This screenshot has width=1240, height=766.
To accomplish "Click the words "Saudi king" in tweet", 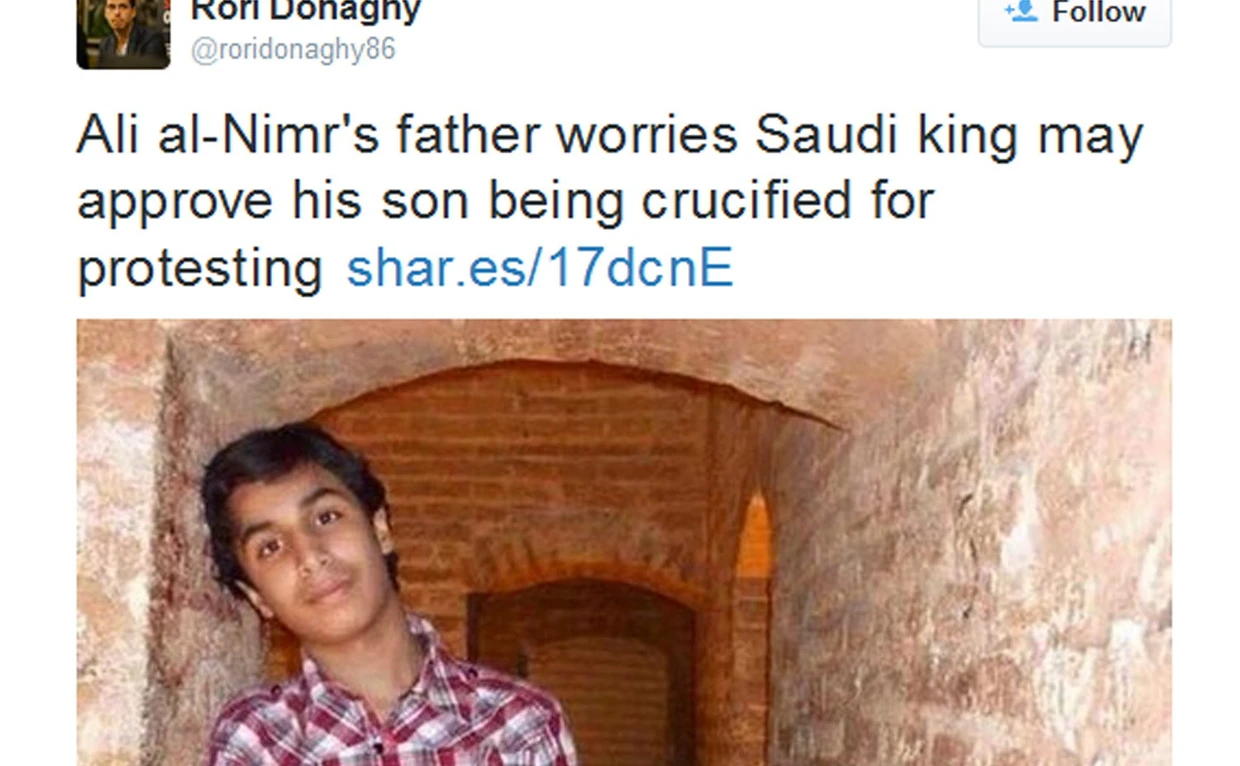I will pyautogui.click(x=887, y=137).
